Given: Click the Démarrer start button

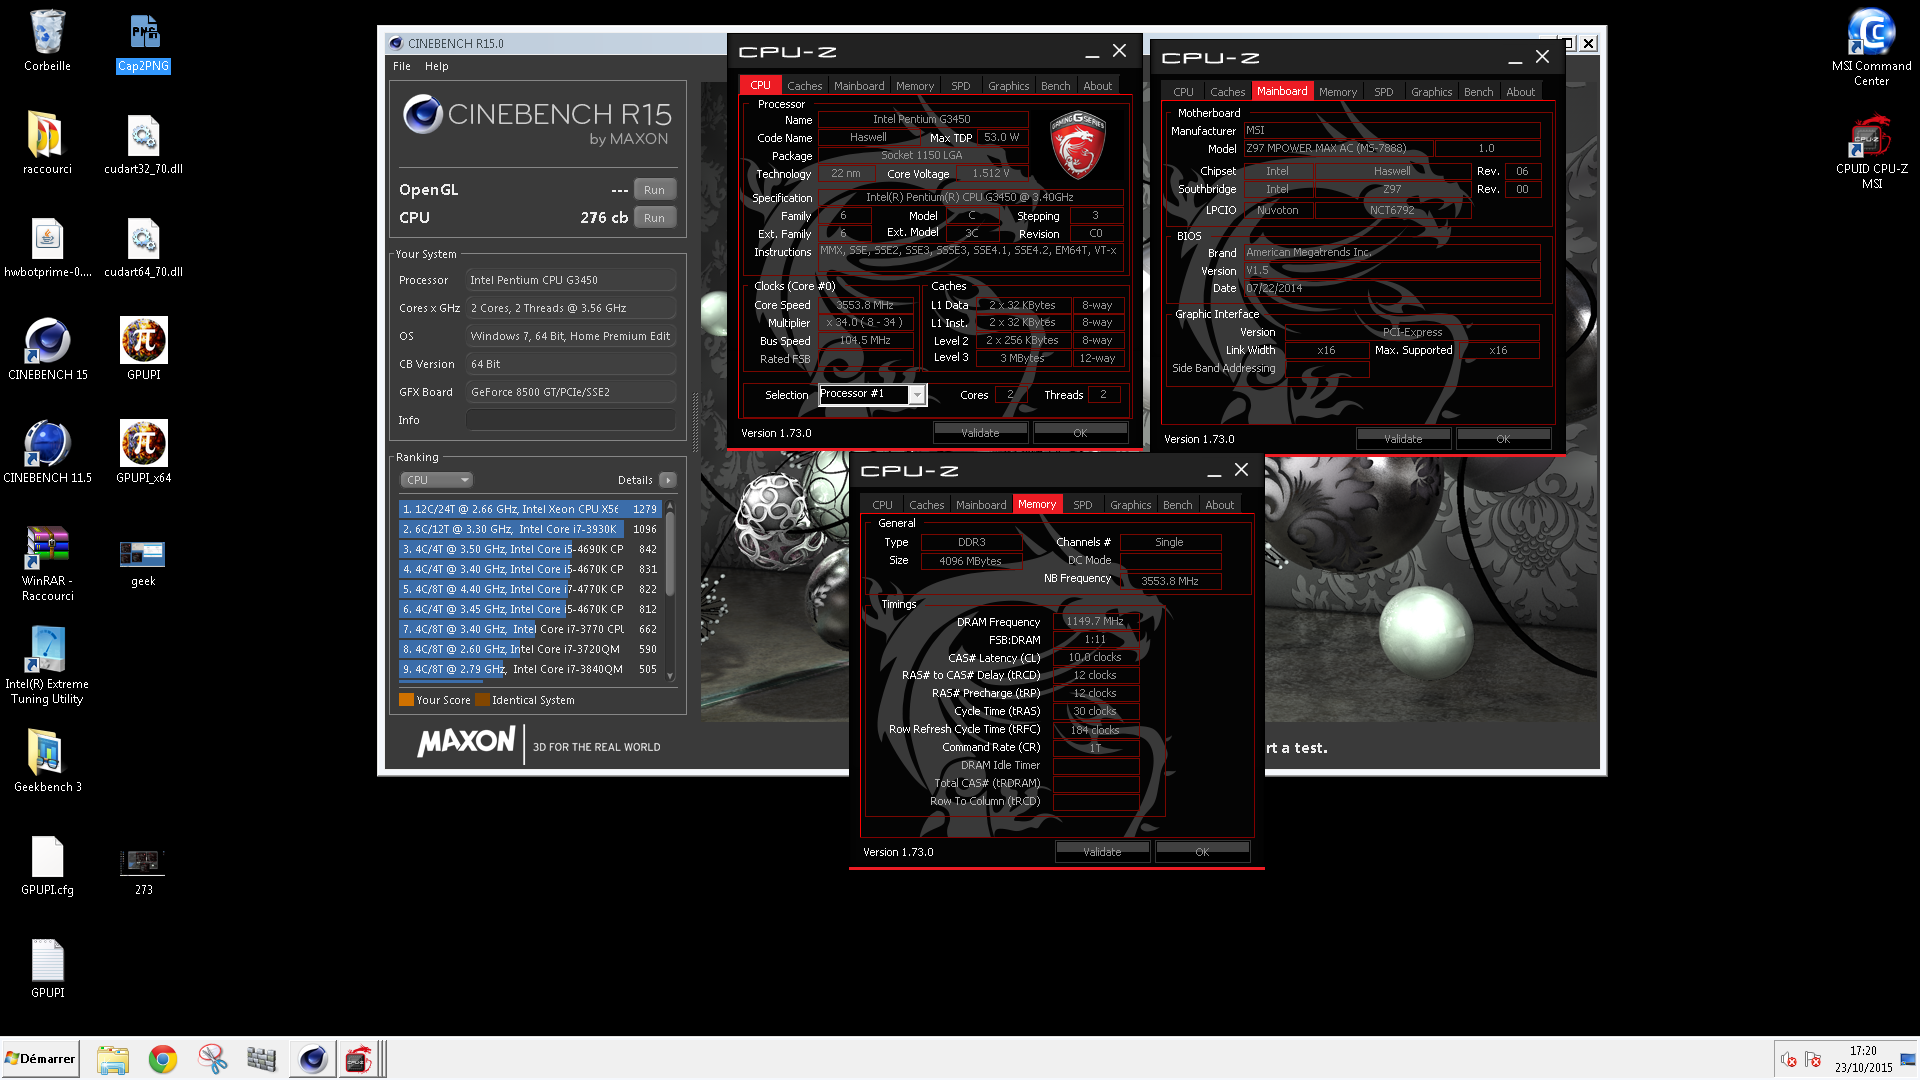Looking at the screenshot, I should coord(40,1059).
